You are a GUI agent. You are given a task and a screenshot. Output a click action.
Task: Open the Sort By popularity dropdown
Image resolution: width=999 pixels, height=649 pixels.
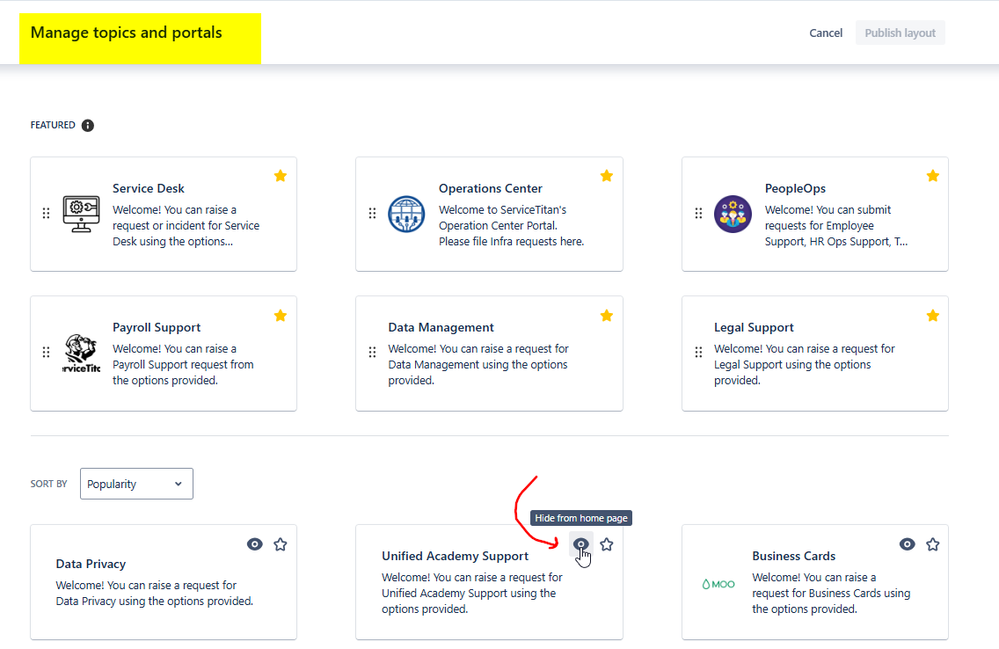(136, 483)
